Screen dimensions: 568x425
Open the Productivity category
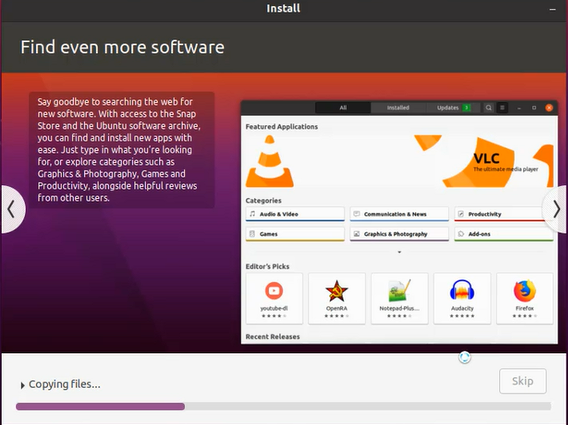(x=504, y=214)
